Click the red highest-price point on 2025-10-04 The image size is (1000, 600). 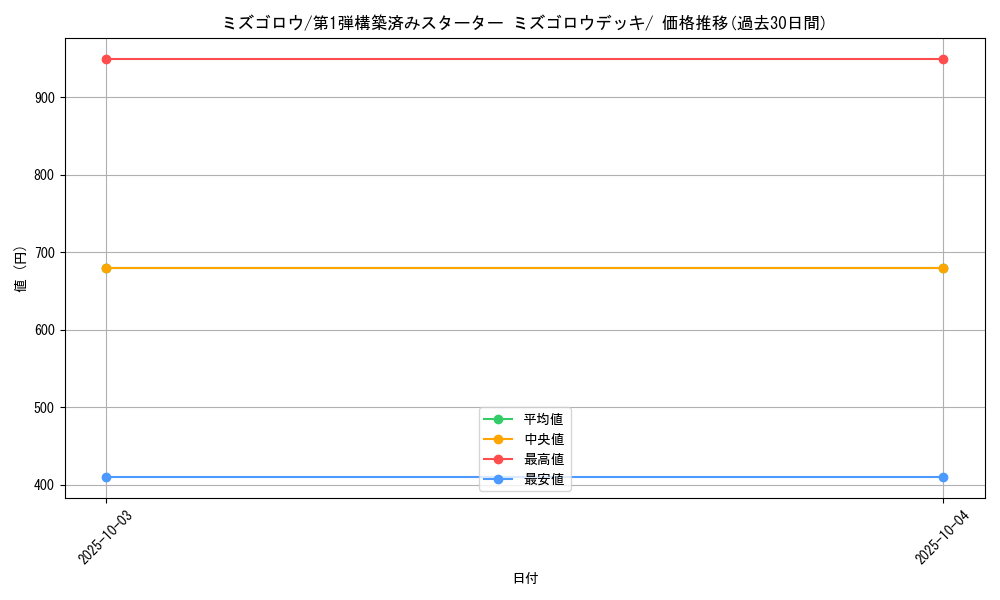(x=943, y=59)
